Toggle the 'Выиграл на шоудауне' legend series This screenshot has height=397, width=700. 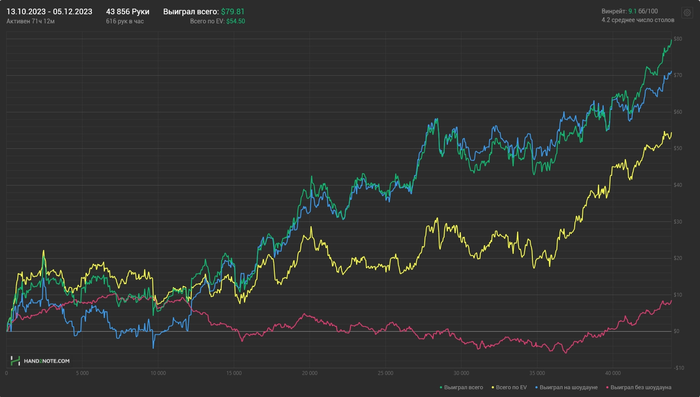tap(566, 388)
